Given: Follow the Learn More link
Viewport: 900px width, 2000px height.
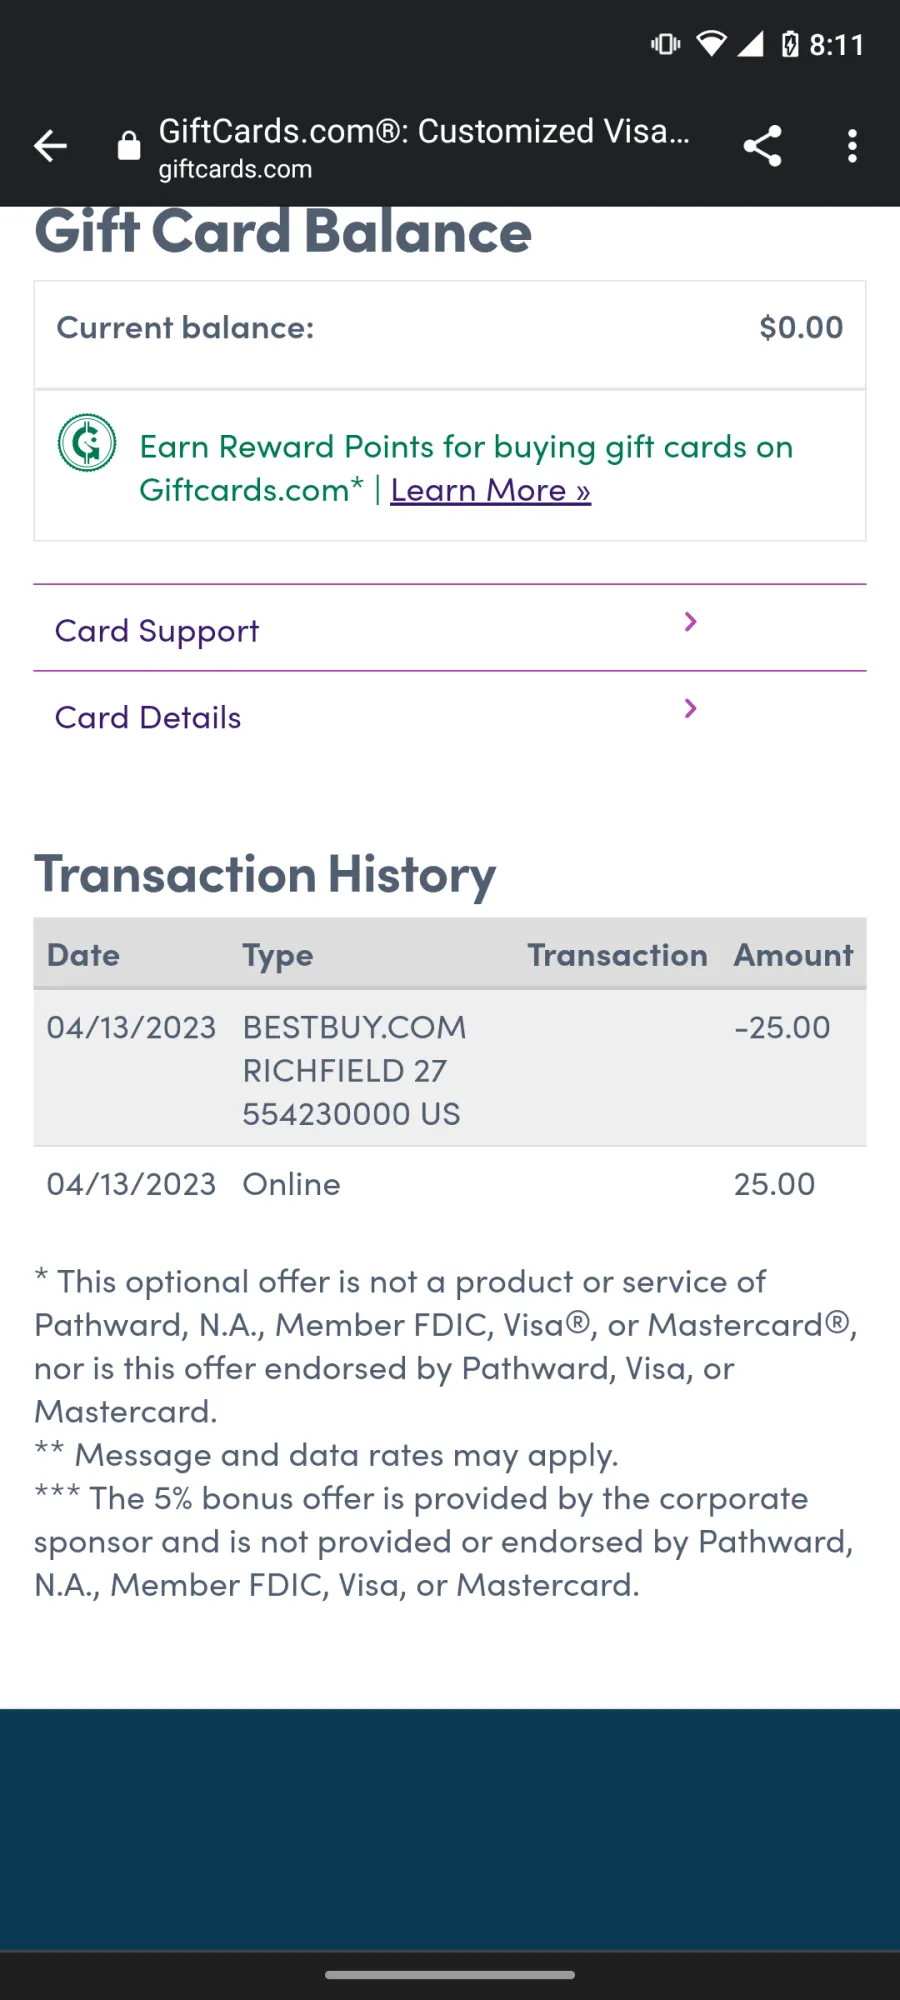Looking at the screenshot, I should pos(490,490).
